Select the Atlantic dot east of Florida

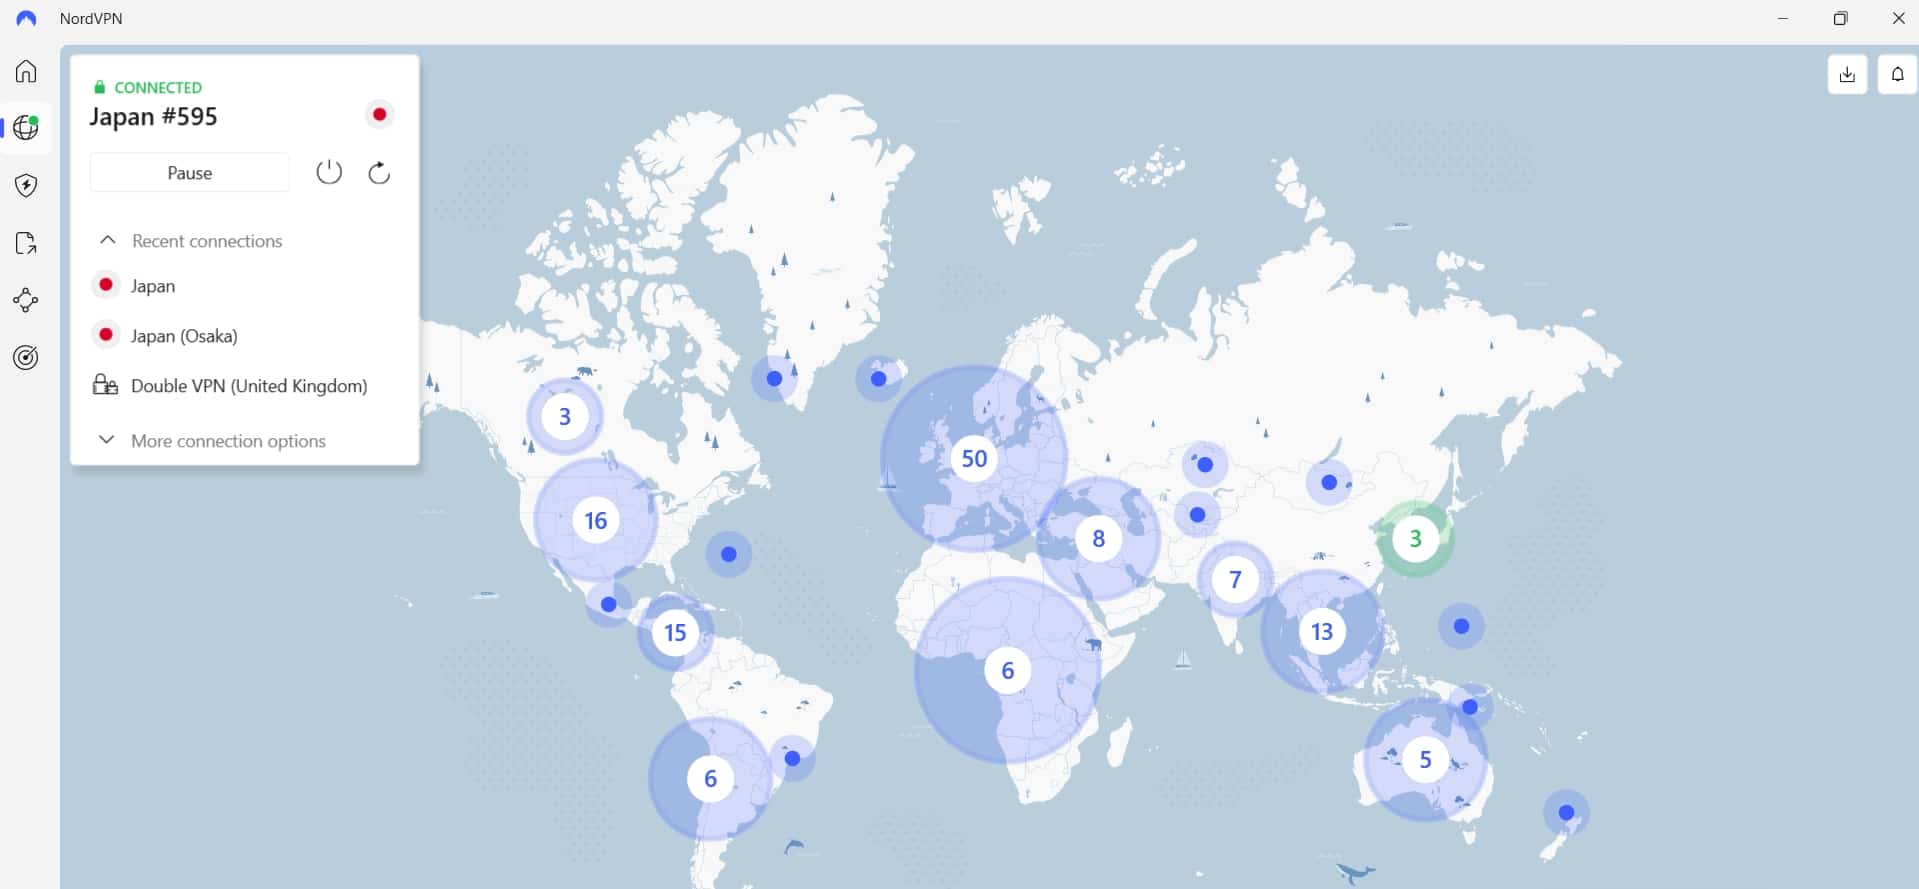pos(729,554)
